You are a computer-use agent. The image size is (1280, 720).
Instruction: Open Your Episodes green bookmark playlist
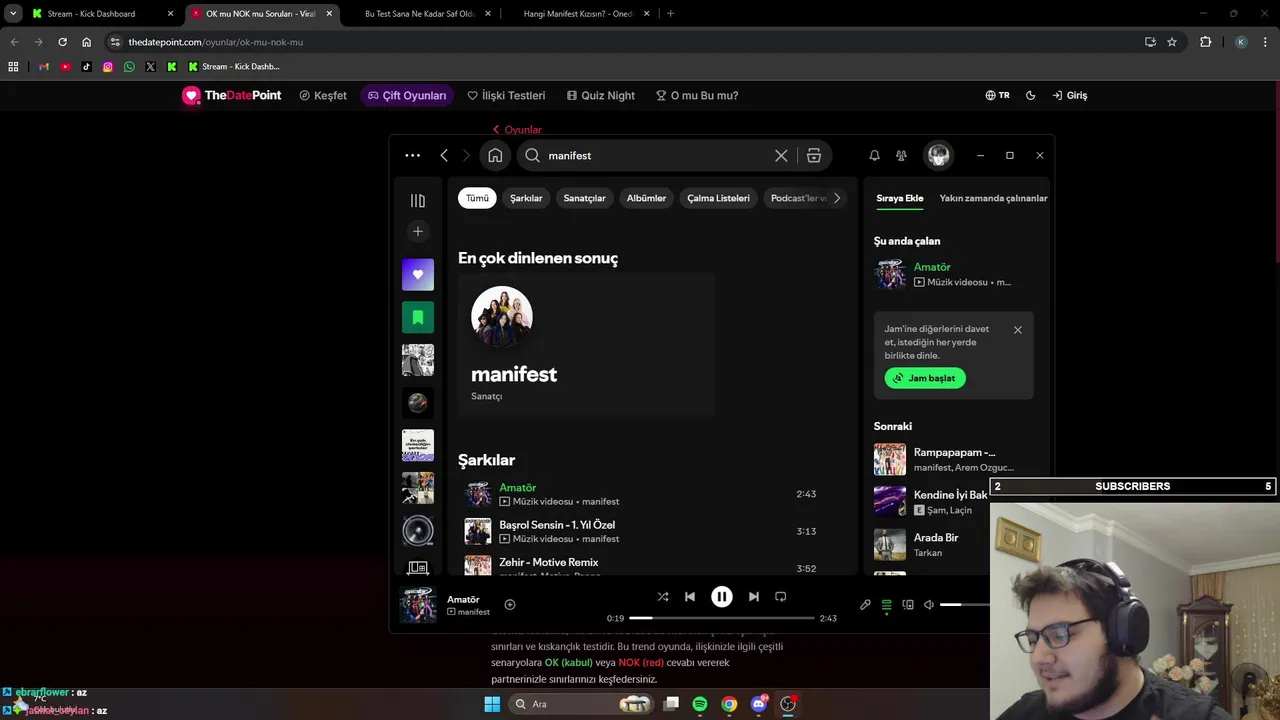(418, 317)
